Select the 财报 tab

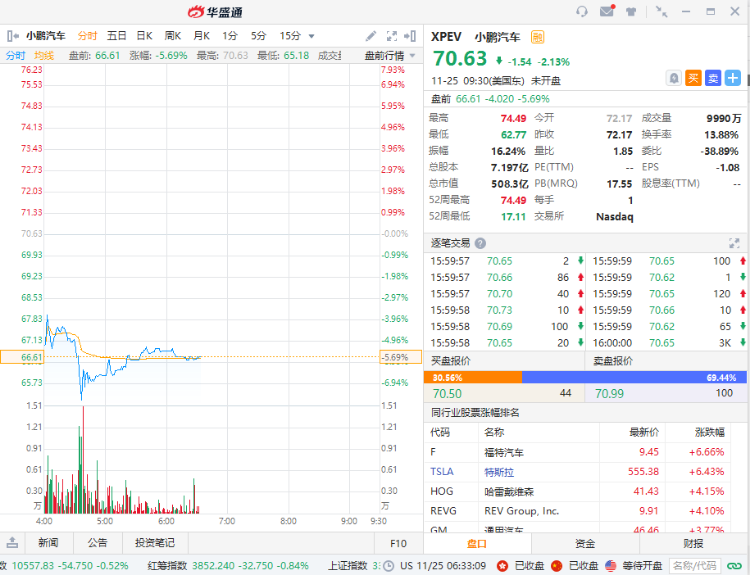click(694, 544)
